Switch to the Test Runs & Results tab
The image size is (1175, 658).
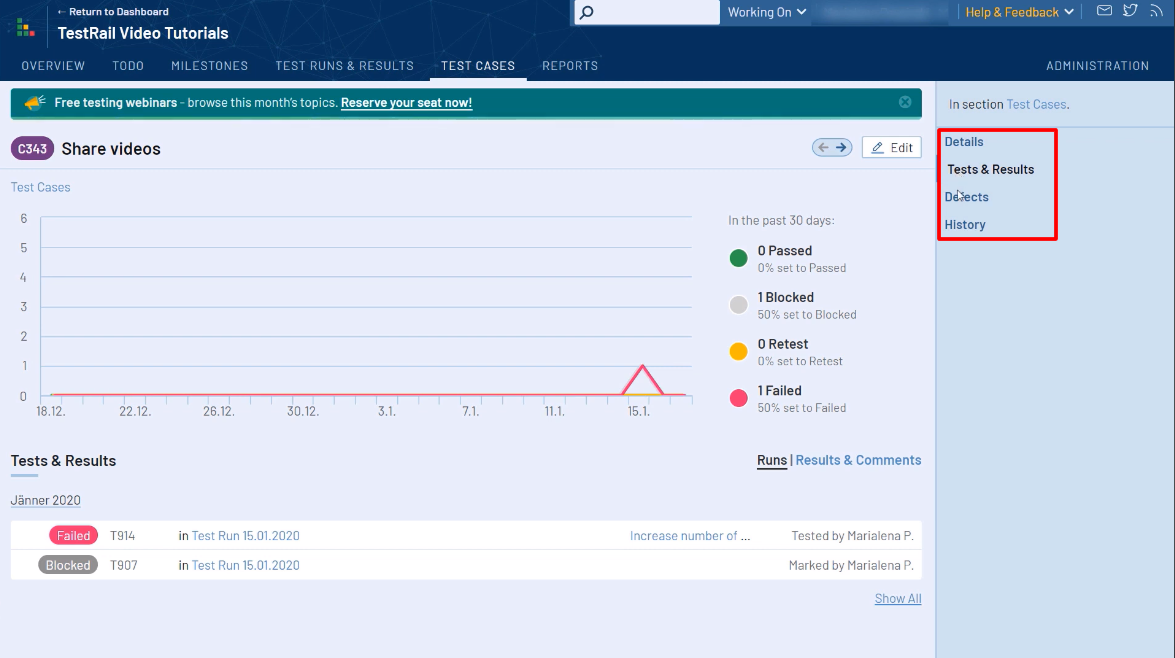click(344, 66)
